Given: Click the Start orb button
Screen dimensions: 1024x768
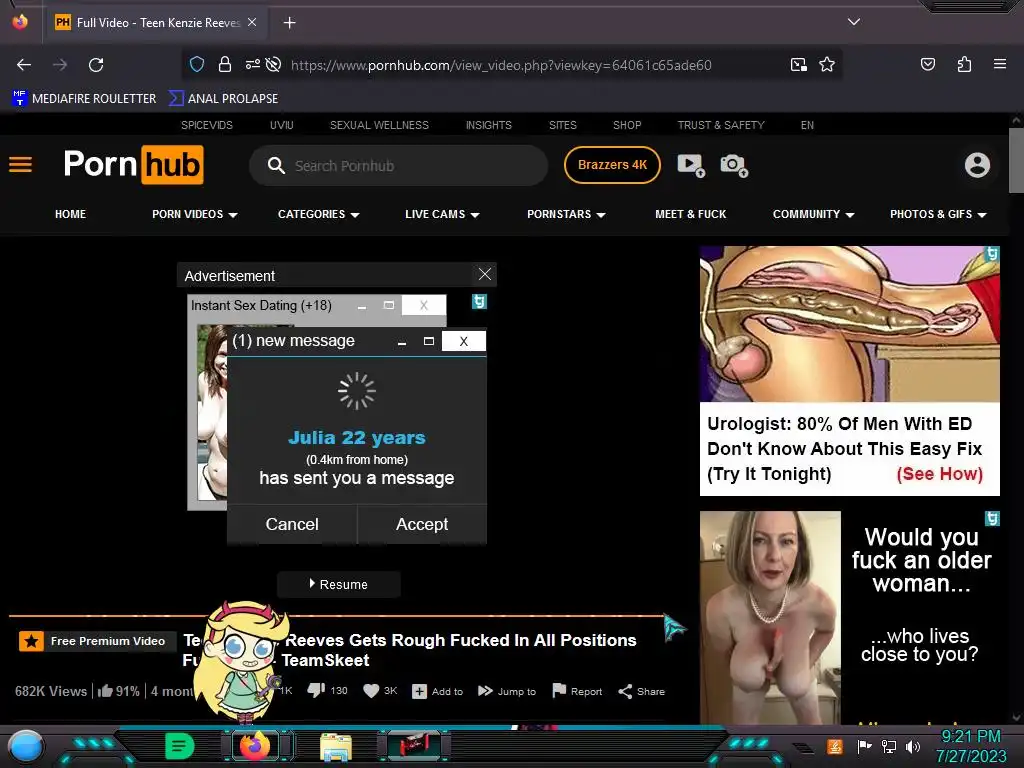Looking at the screenshot, I should click(x=26, y=747).
